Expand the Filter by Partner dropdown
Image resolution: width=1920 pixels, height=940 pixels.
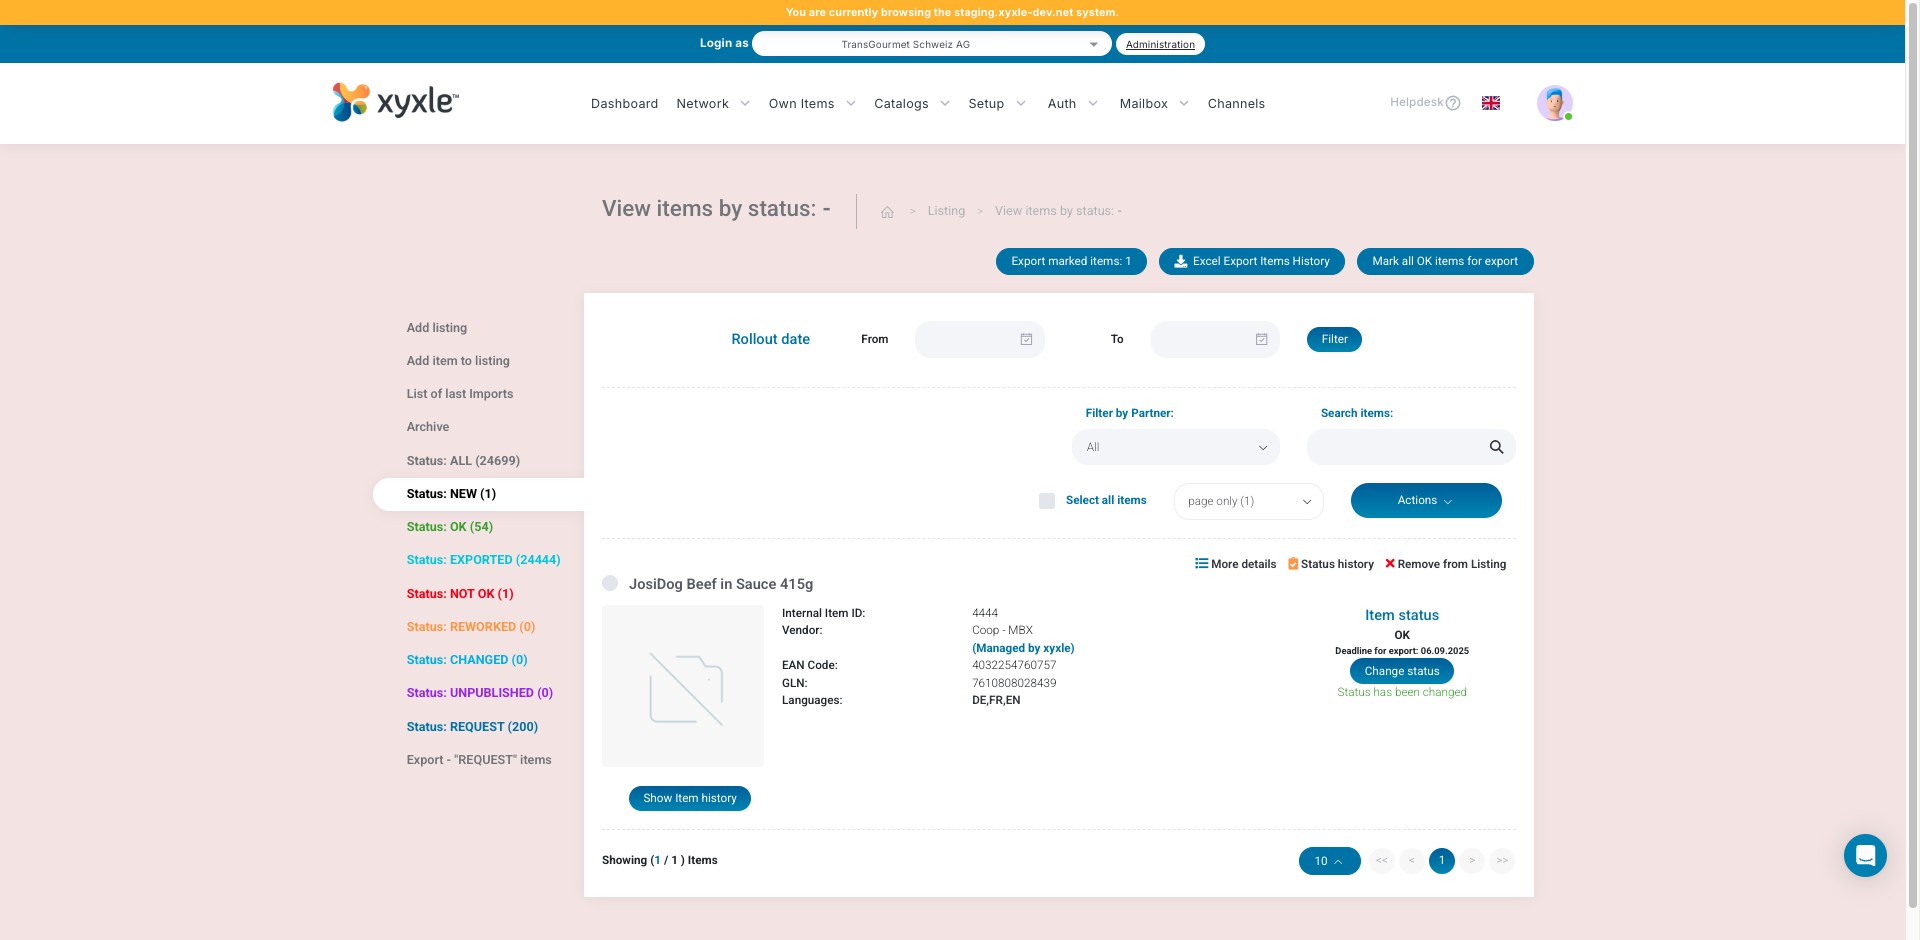click(x=1176, y=447)
